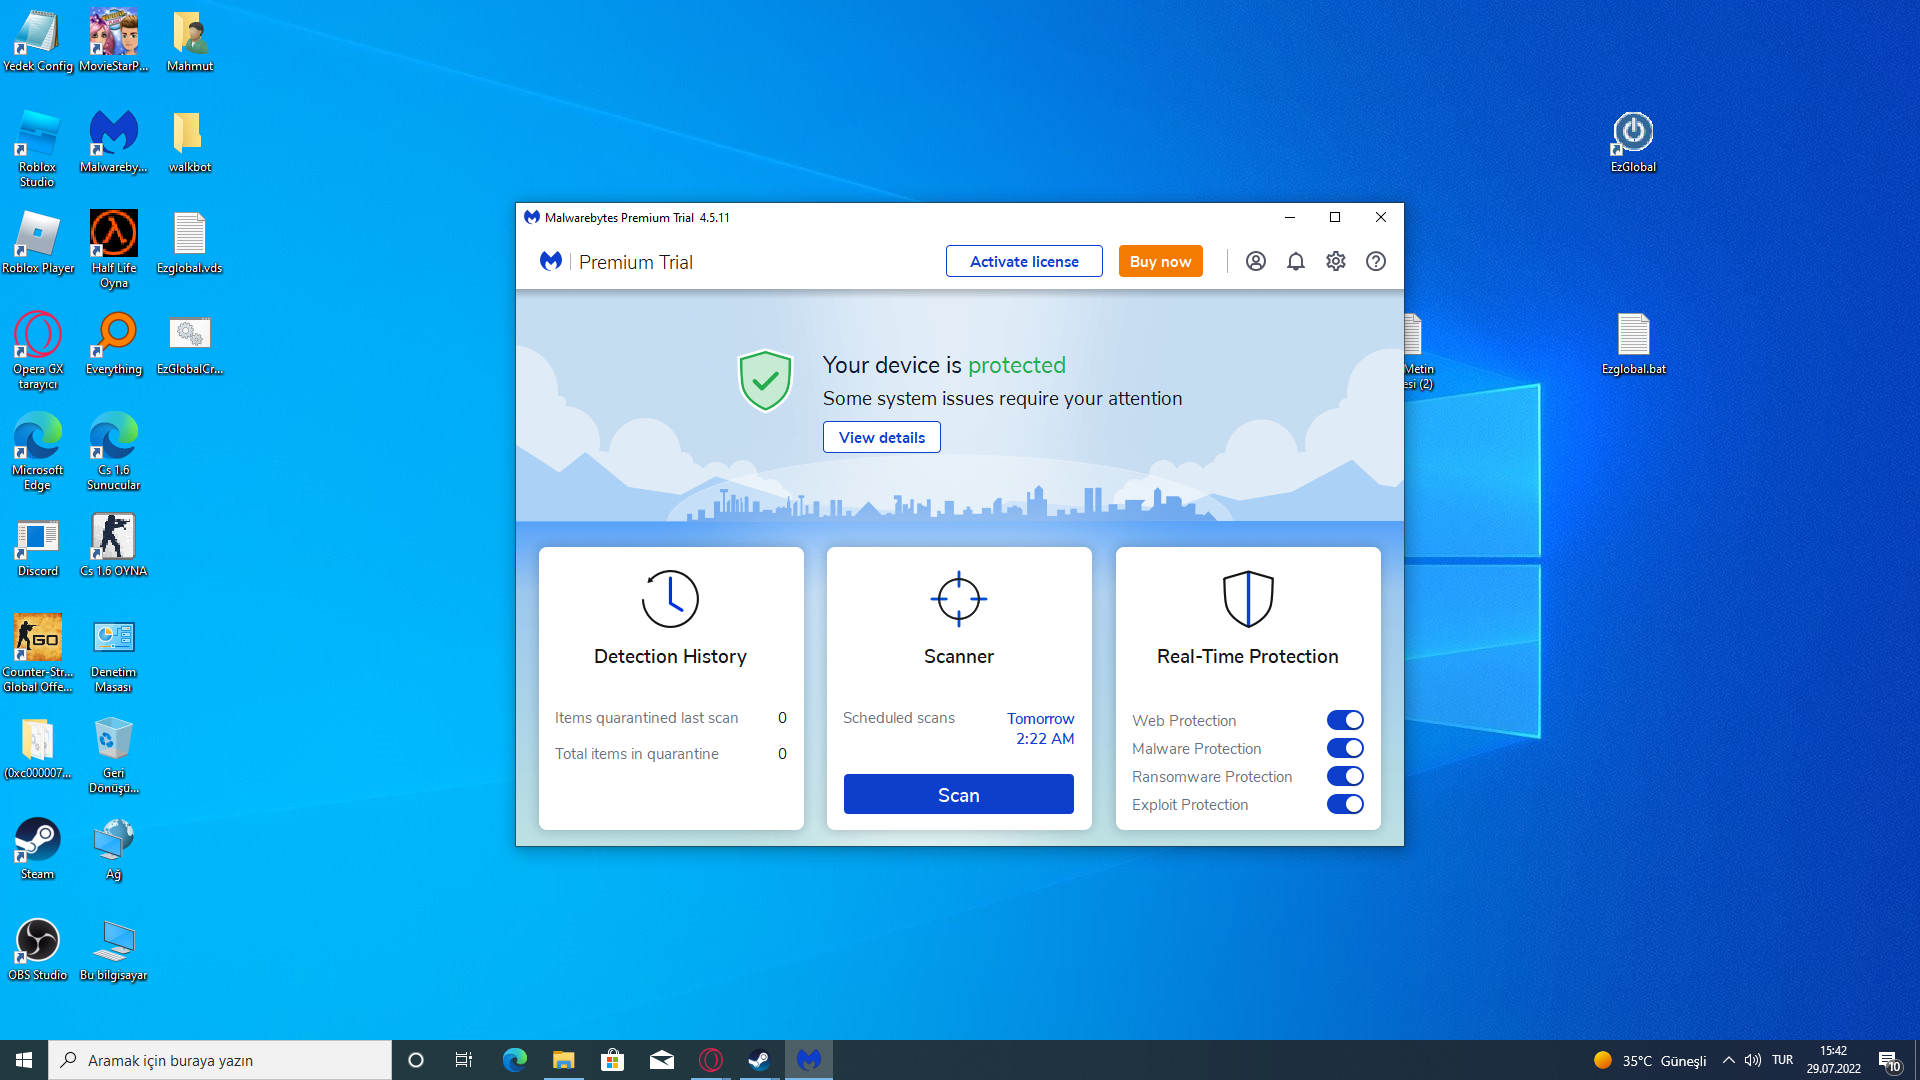
Task: Open the notifications bell icon
Action: pos(1296,261)
